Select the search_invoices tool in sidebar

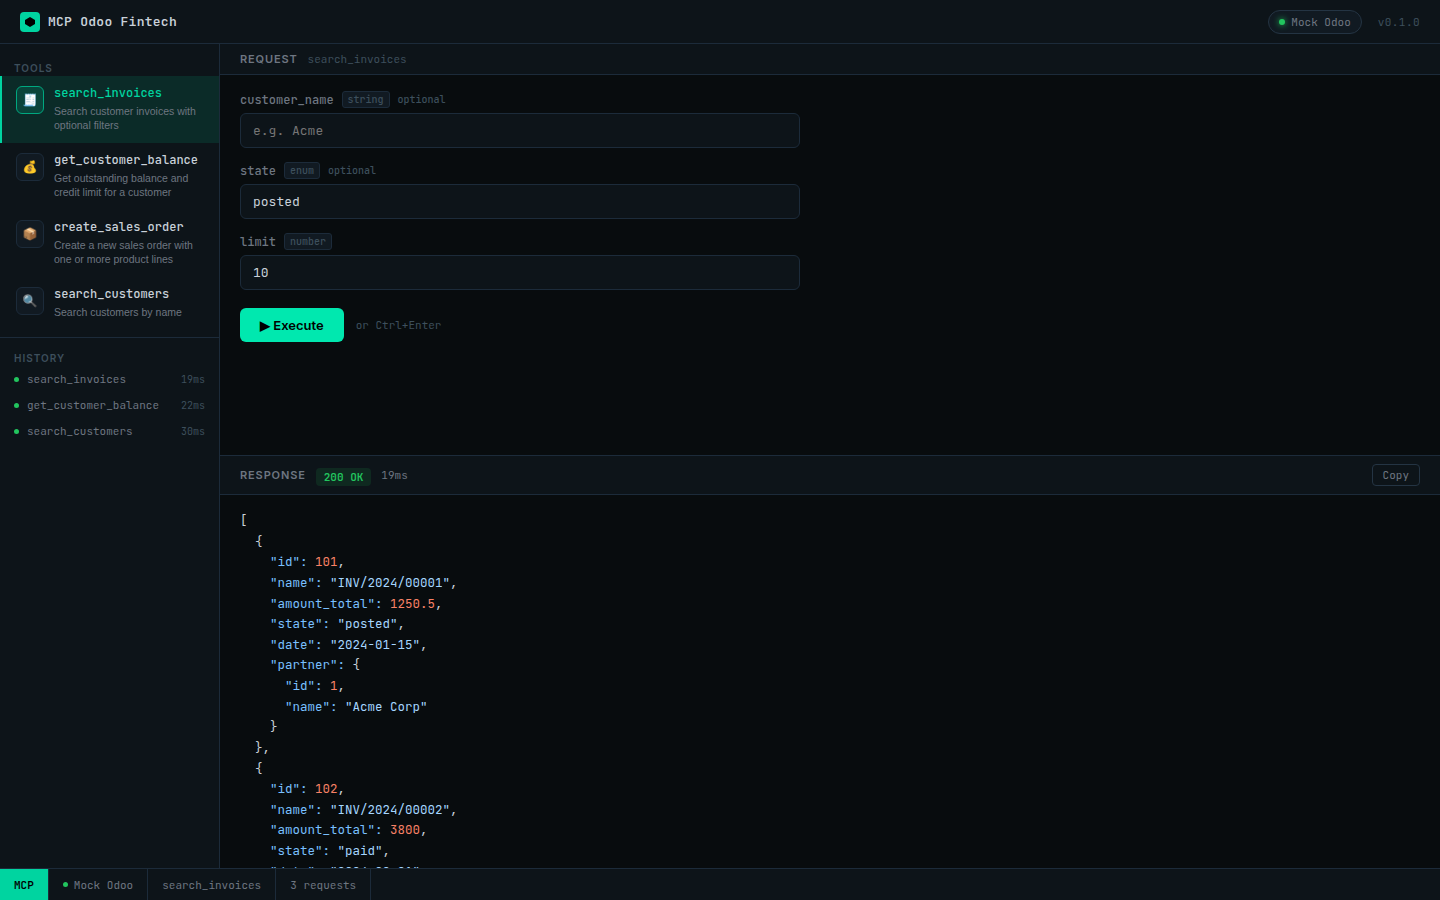[x=110, y=109]
